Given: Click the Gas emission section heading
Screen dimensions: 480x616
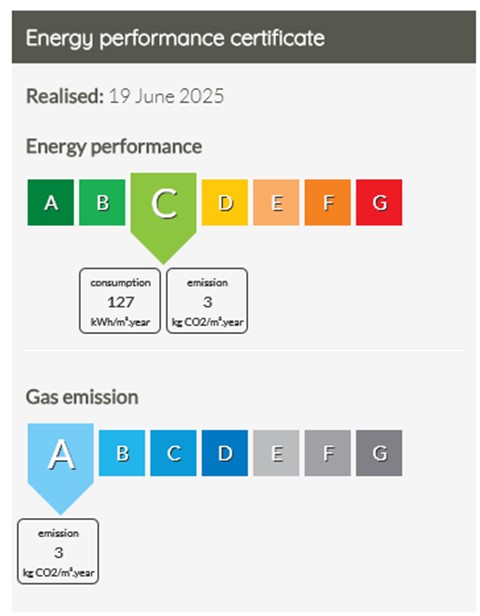Looking at the screenshot, I should 82,397.
